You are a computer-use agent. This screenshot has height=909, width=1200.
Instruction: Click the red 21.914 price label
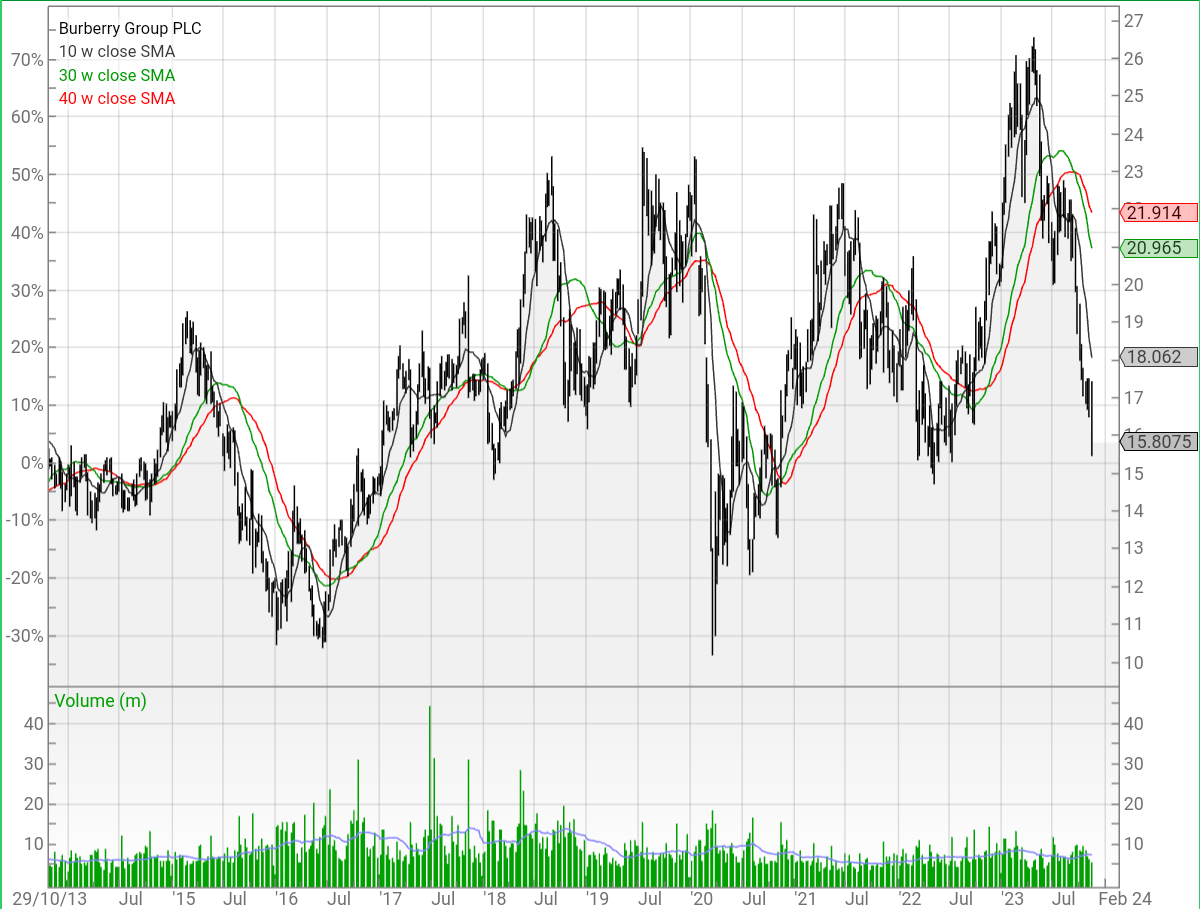pos(1154,212)
